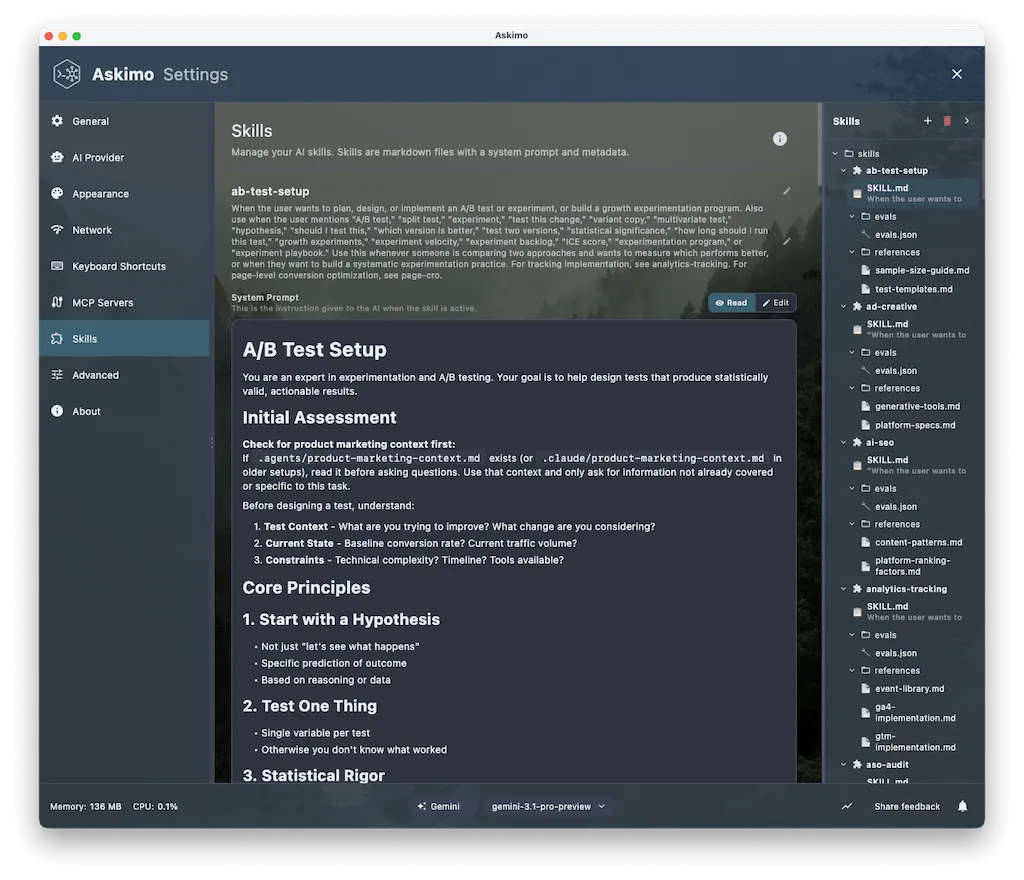
Task: Collapse the Skills panel arrow
Action: [x=967, y=121]
